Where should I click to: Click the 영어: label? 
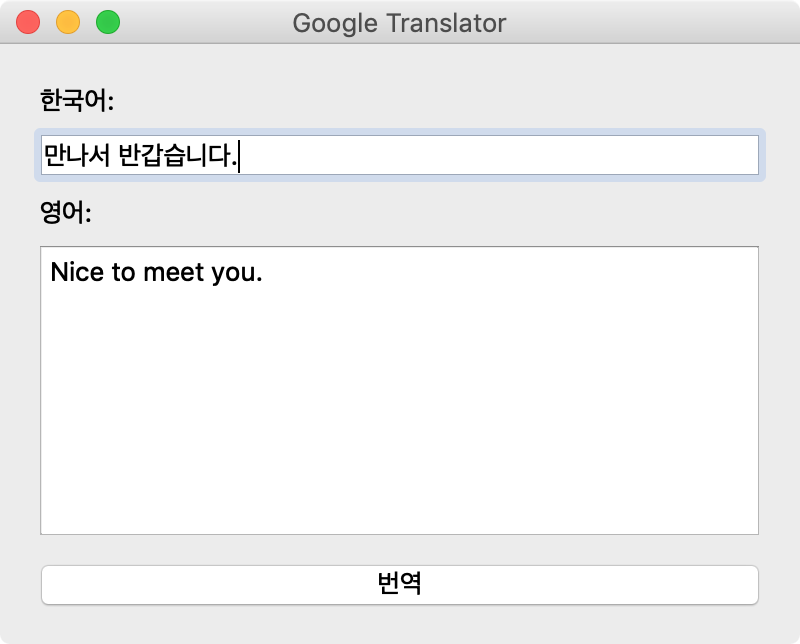click(66, 212)
